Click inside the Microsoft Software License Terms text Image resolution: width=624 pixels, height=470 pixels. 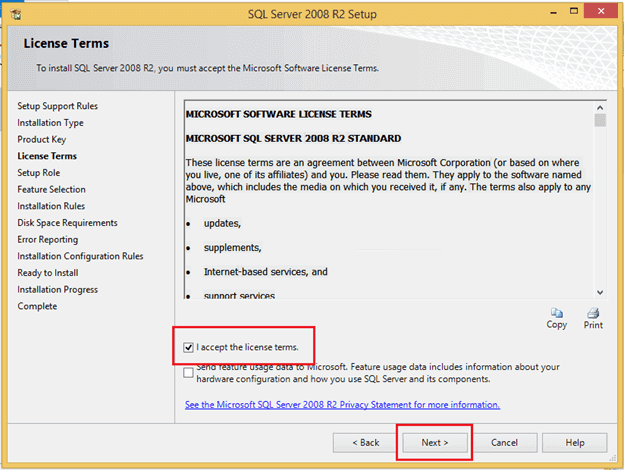[385, 175]
